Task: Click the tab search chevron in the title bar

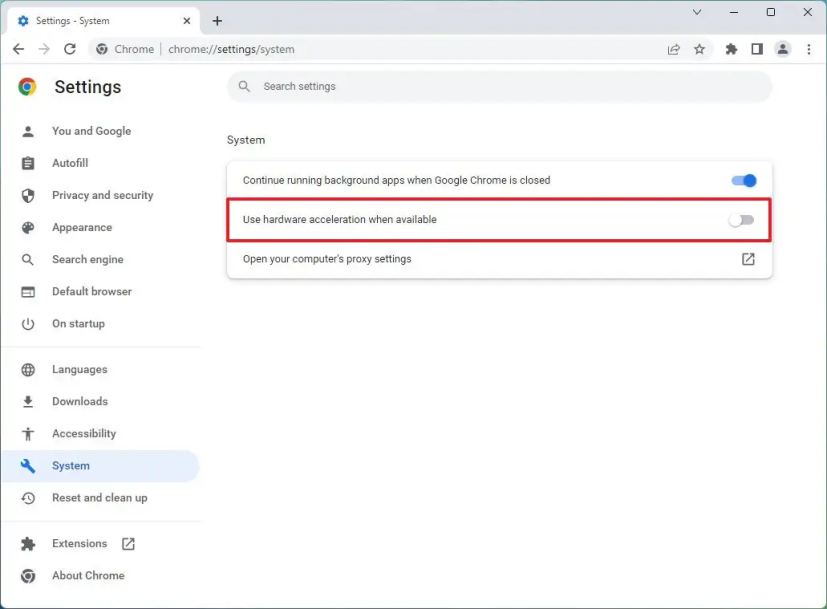Action: [x=697, y=12]
